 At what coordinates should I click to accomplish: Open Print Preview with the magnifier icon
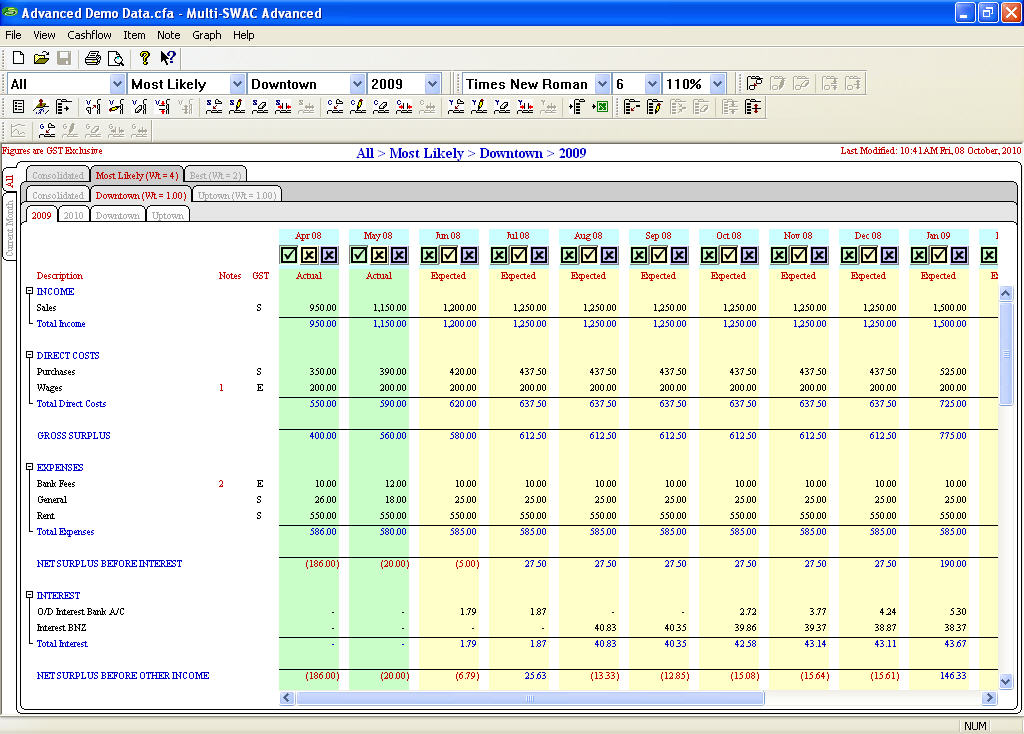(116, 58)
